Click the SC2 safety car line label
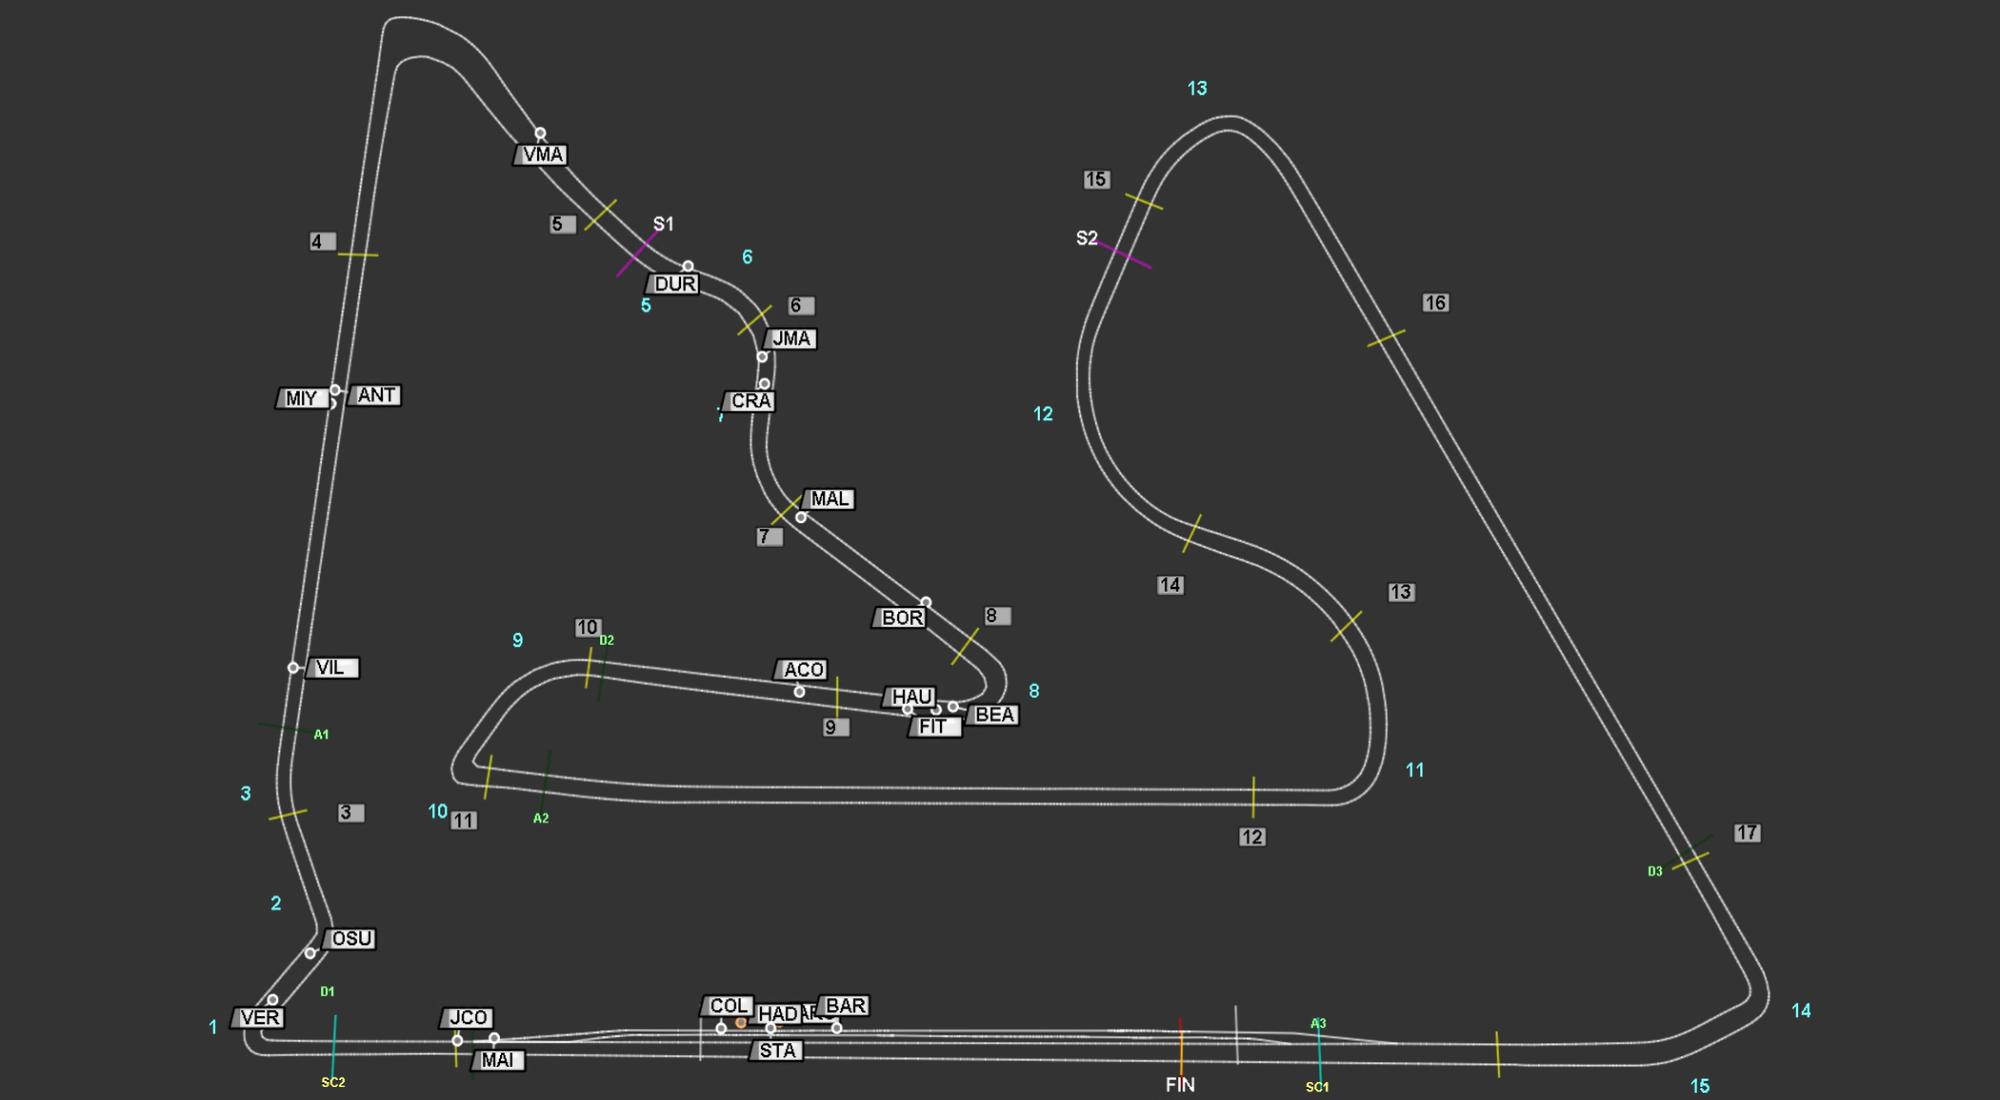Screen dimensions: 2000x1100 click(x=333, y=1082)
